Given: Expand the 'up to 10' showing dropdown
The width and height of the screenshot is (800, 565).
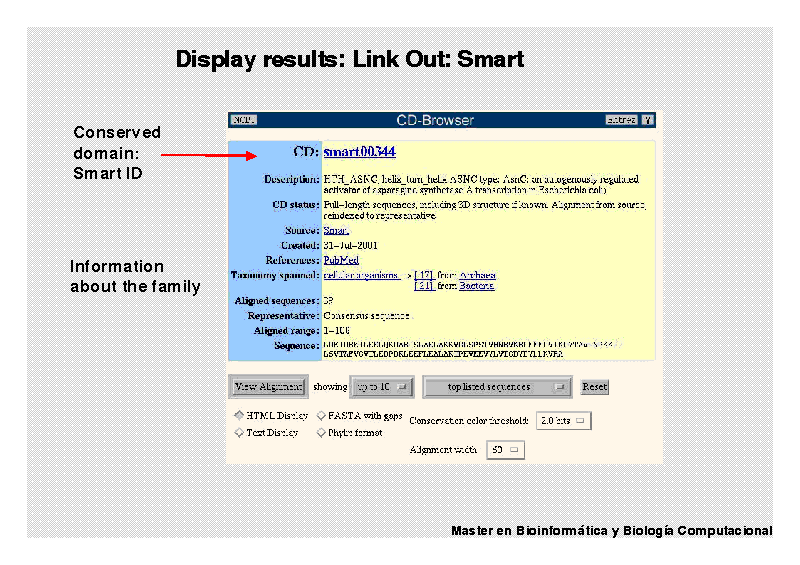Looking at the screenshot, I should (x=381, y=387).
